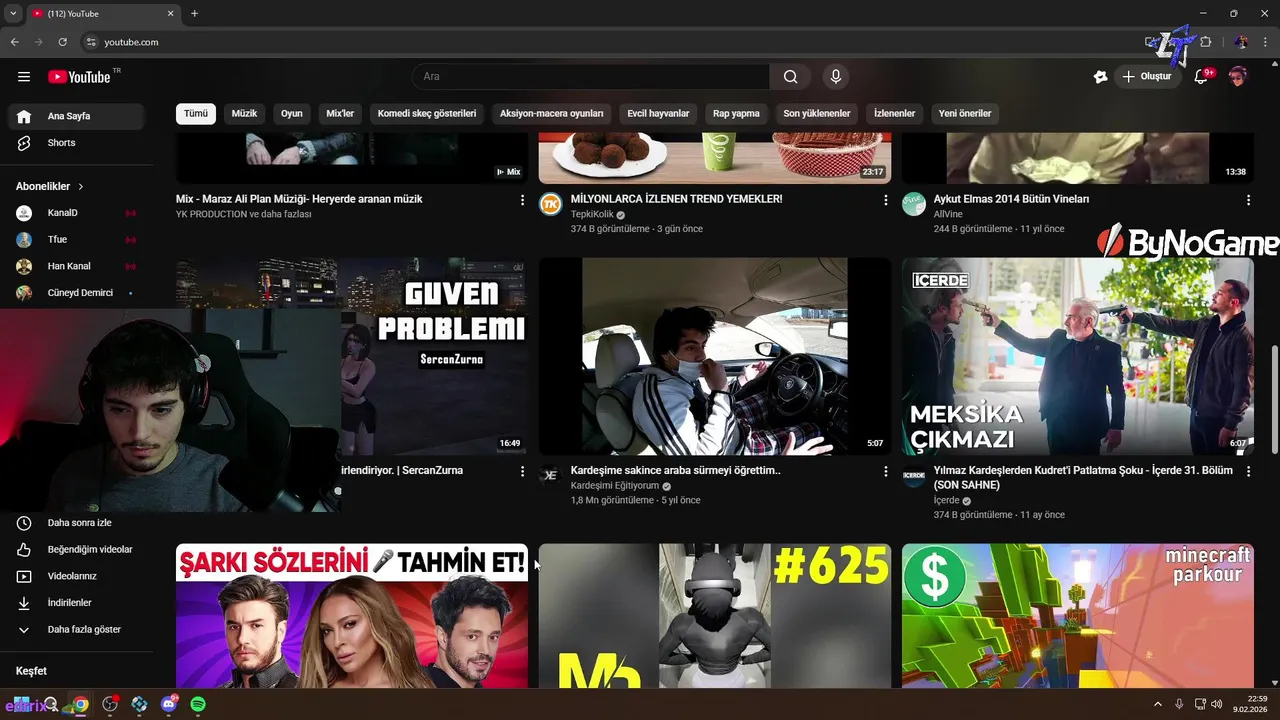Expand 'Daha fazla göster' in sidebar

(76, 630)
